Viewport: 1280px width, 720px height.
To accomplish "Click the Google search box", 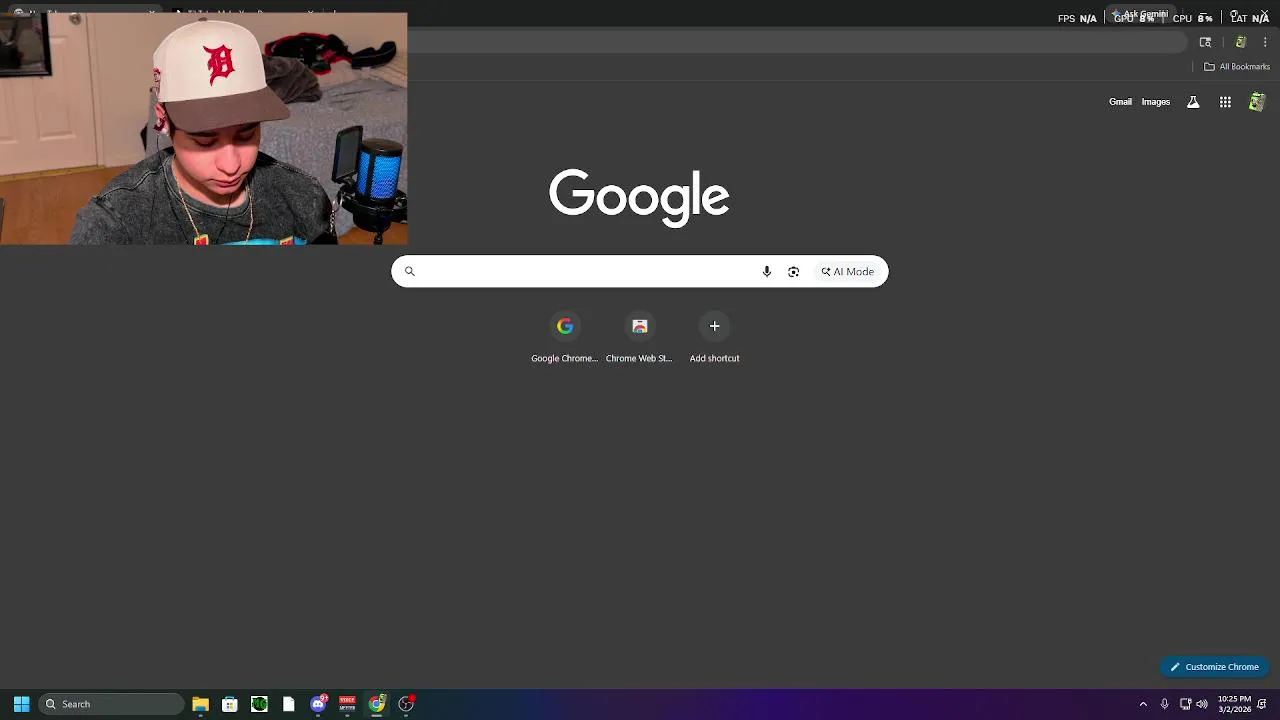I will [640, 271].
